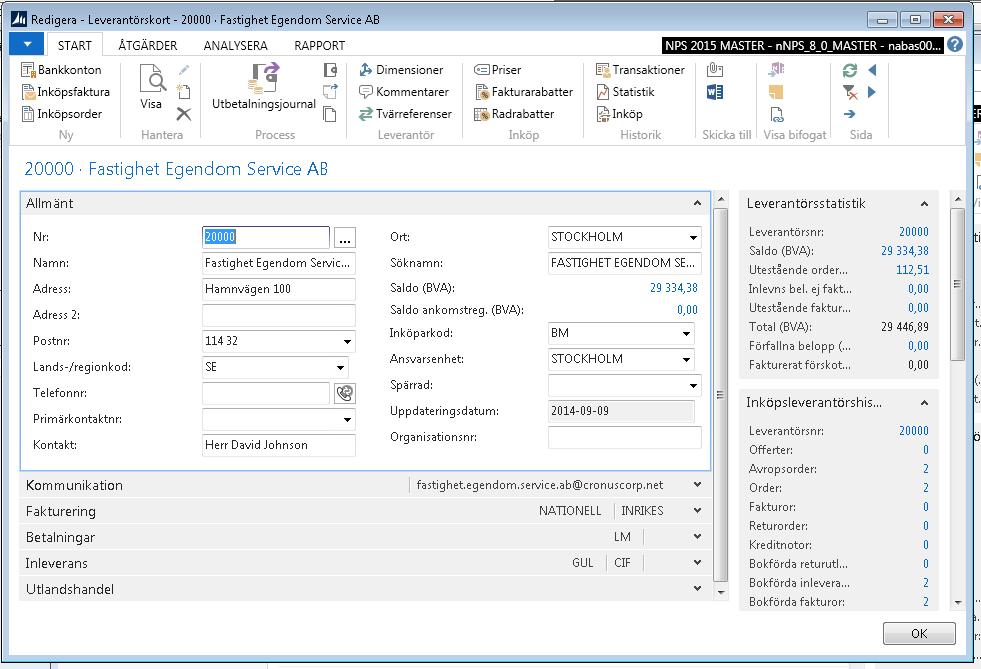Click the Go to arrow icon in Sida

pyautogui.click(x=850, y=114)
